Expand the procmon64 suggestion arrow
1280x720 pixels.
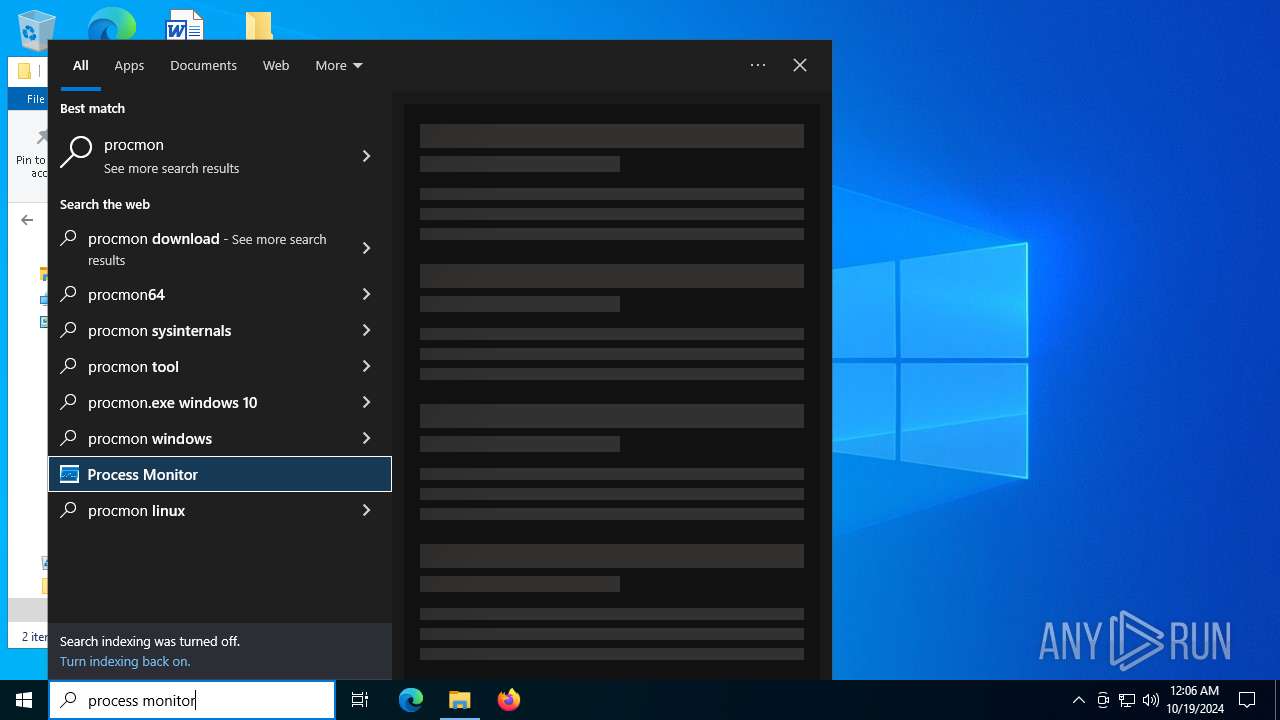coord(366,294)
